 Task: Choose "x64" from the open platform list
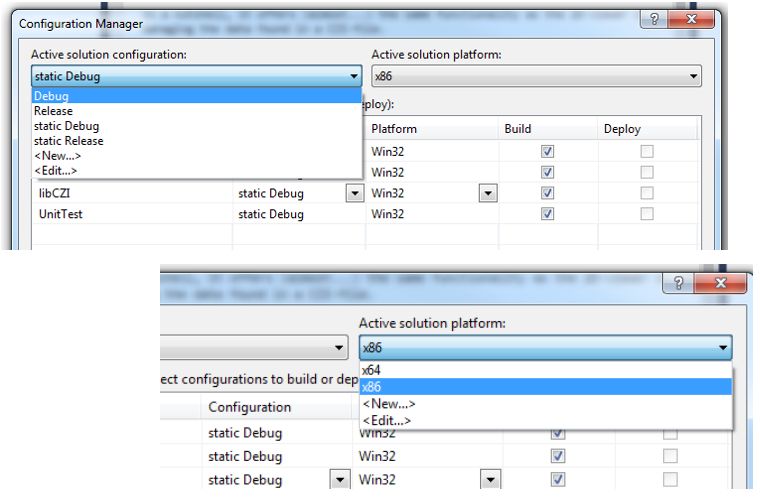[x=546, y=370]
